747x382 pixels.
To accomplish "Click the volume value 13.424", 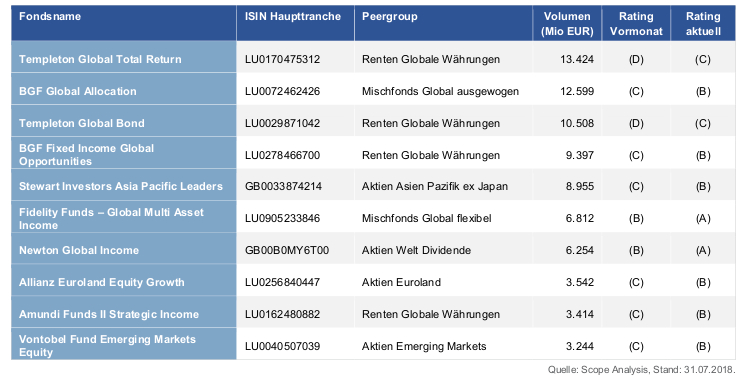I will [577, 60].
